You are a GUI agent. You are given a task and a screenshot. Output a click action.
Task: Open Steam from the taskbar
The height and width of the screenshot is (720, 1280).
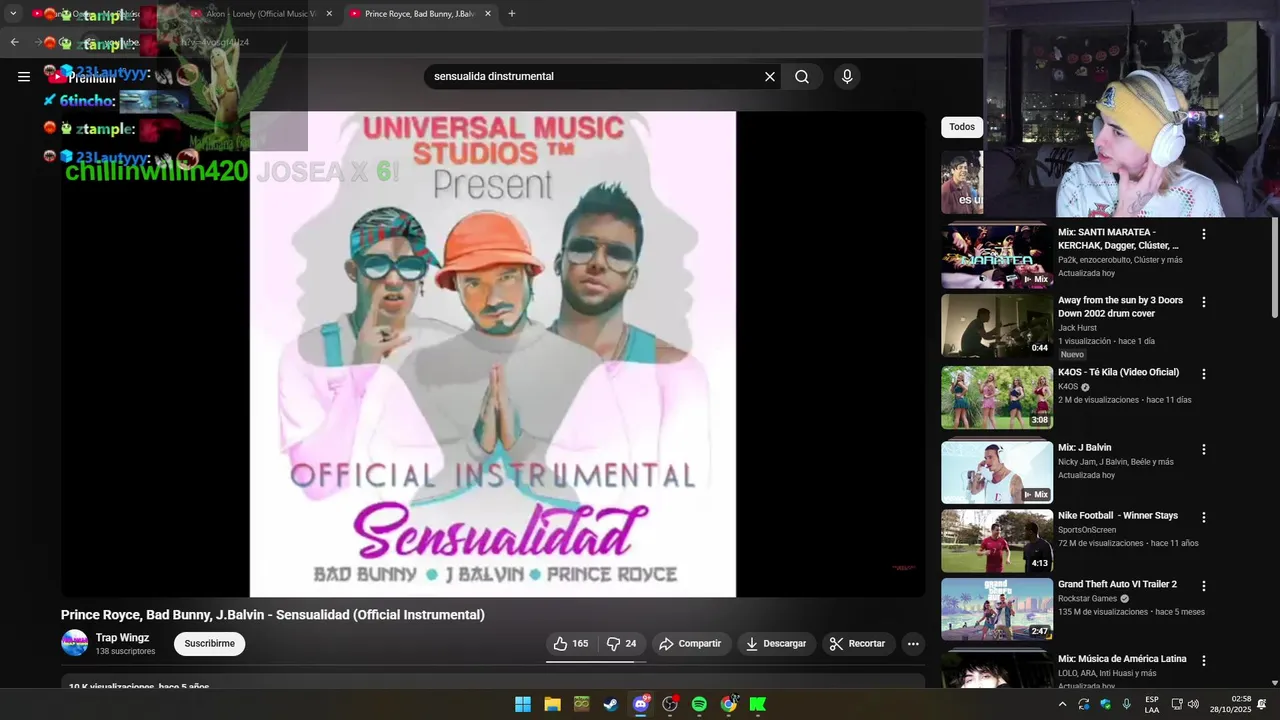pos(611,704)
